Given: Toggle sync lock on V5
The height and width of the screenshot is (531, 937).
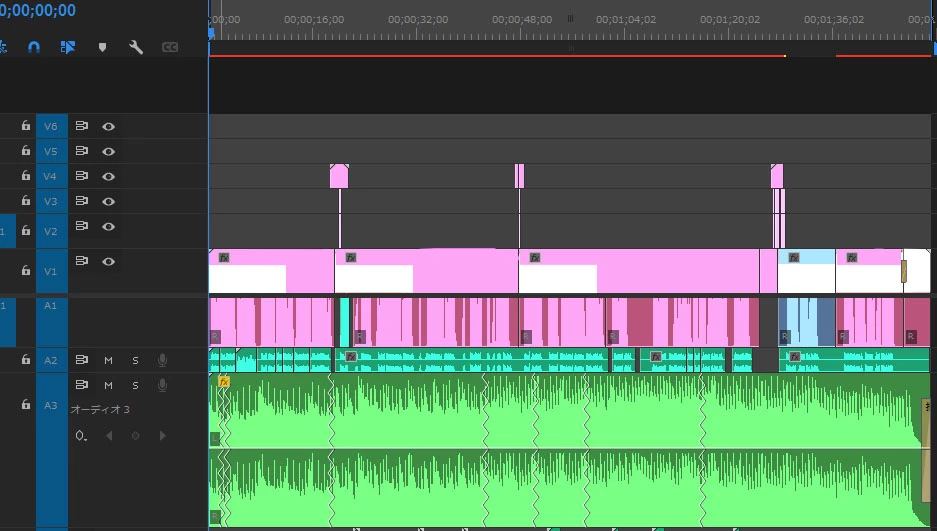Looking at the screenshot, I should pos(82,151).
